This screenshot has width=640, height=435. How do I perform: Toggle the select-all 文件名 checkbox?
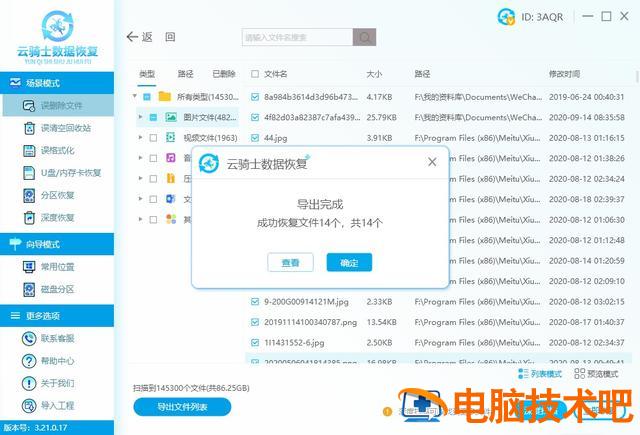pyautogui.click(x=255, y=74)
